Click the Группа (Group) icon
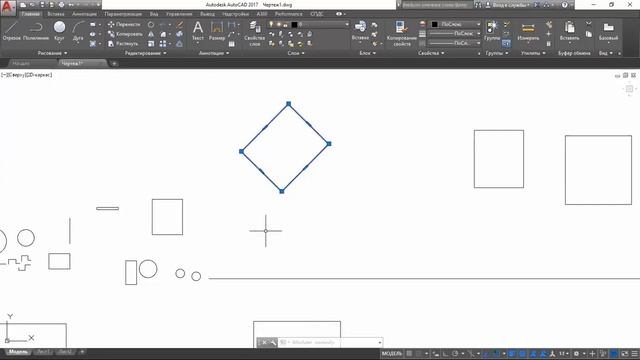The width and height of the screenshot is (640, 360). (492, 31)
